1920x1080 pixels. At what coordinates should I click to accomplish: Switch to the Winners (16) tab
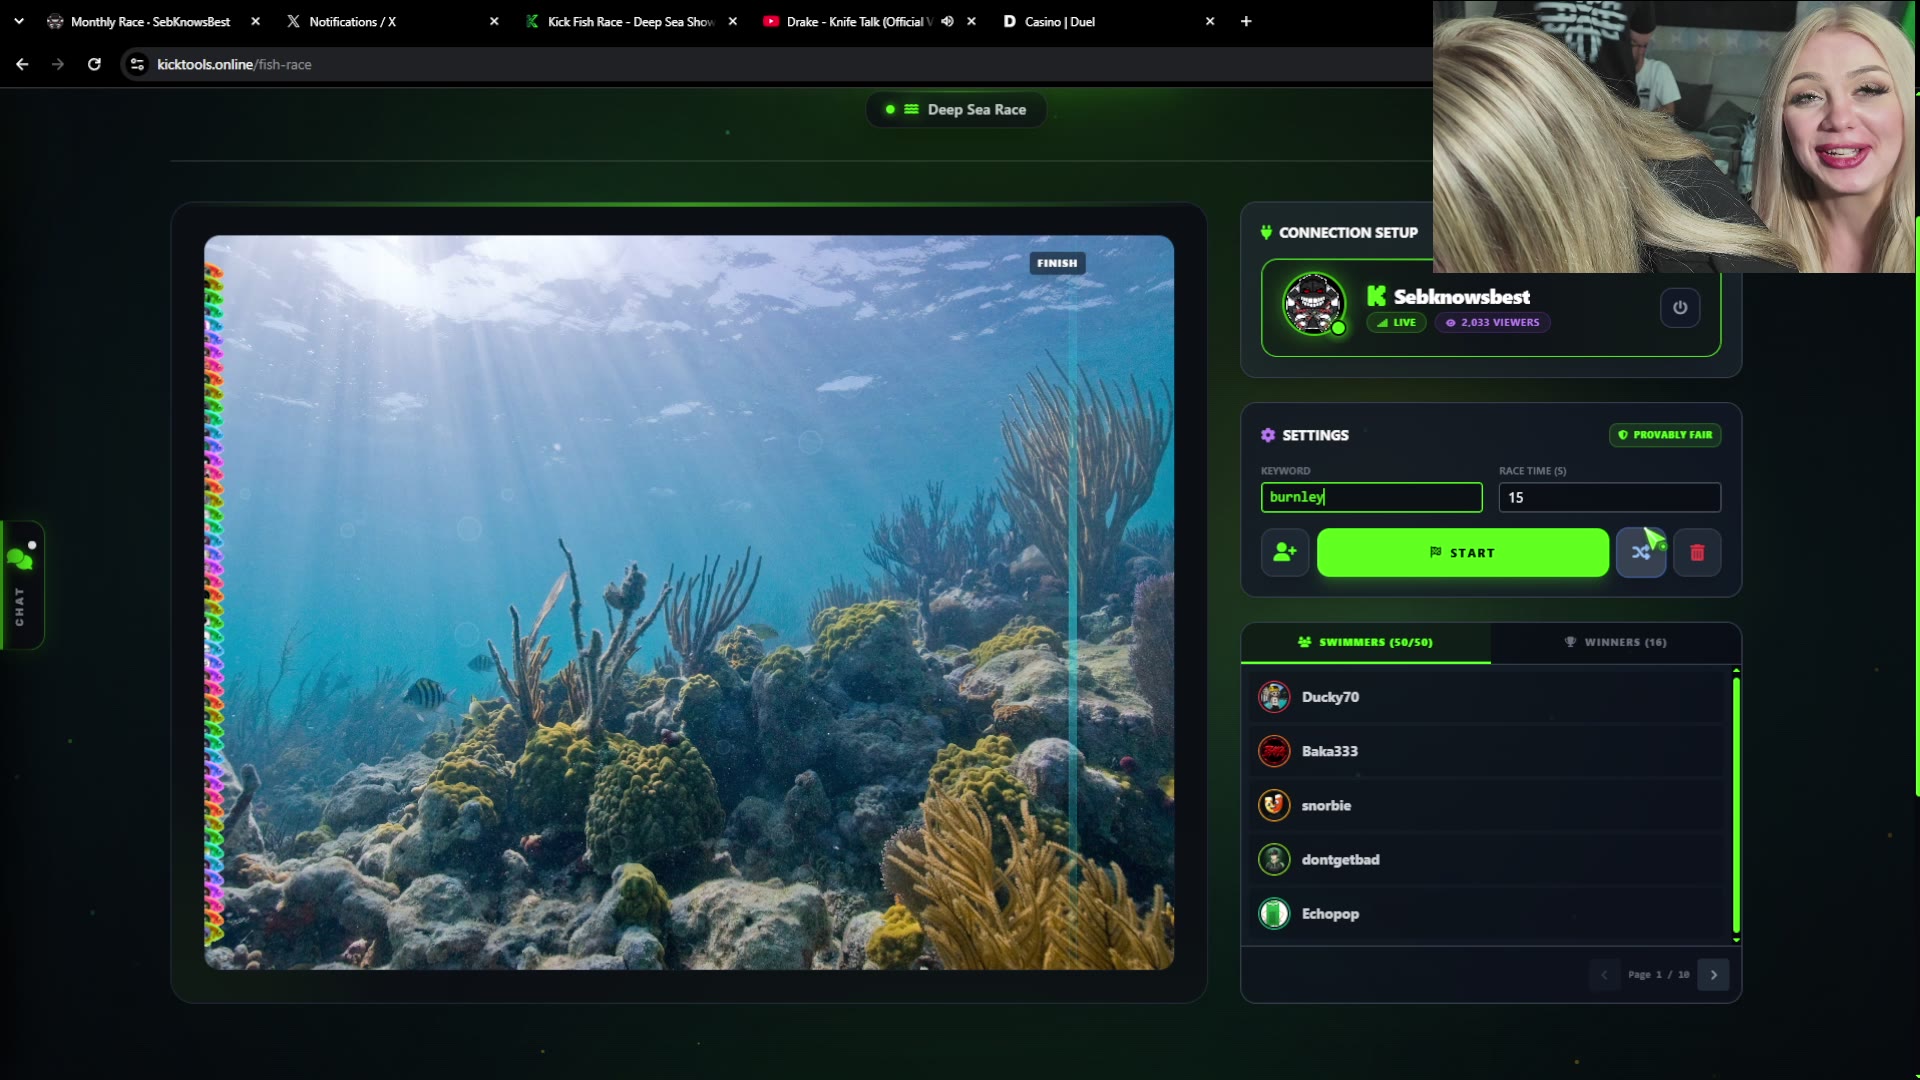(1615, 642)
